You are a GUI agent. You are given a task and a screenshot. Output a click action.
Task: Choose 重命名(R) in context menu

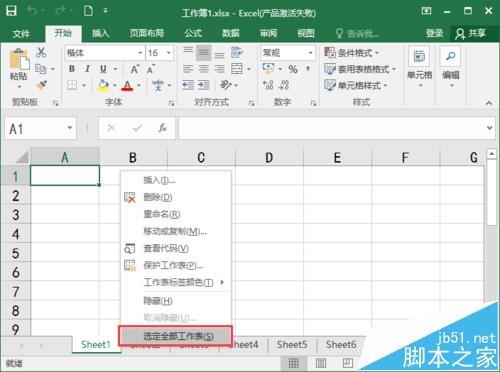pyautogui.click(x=176, y=214)
